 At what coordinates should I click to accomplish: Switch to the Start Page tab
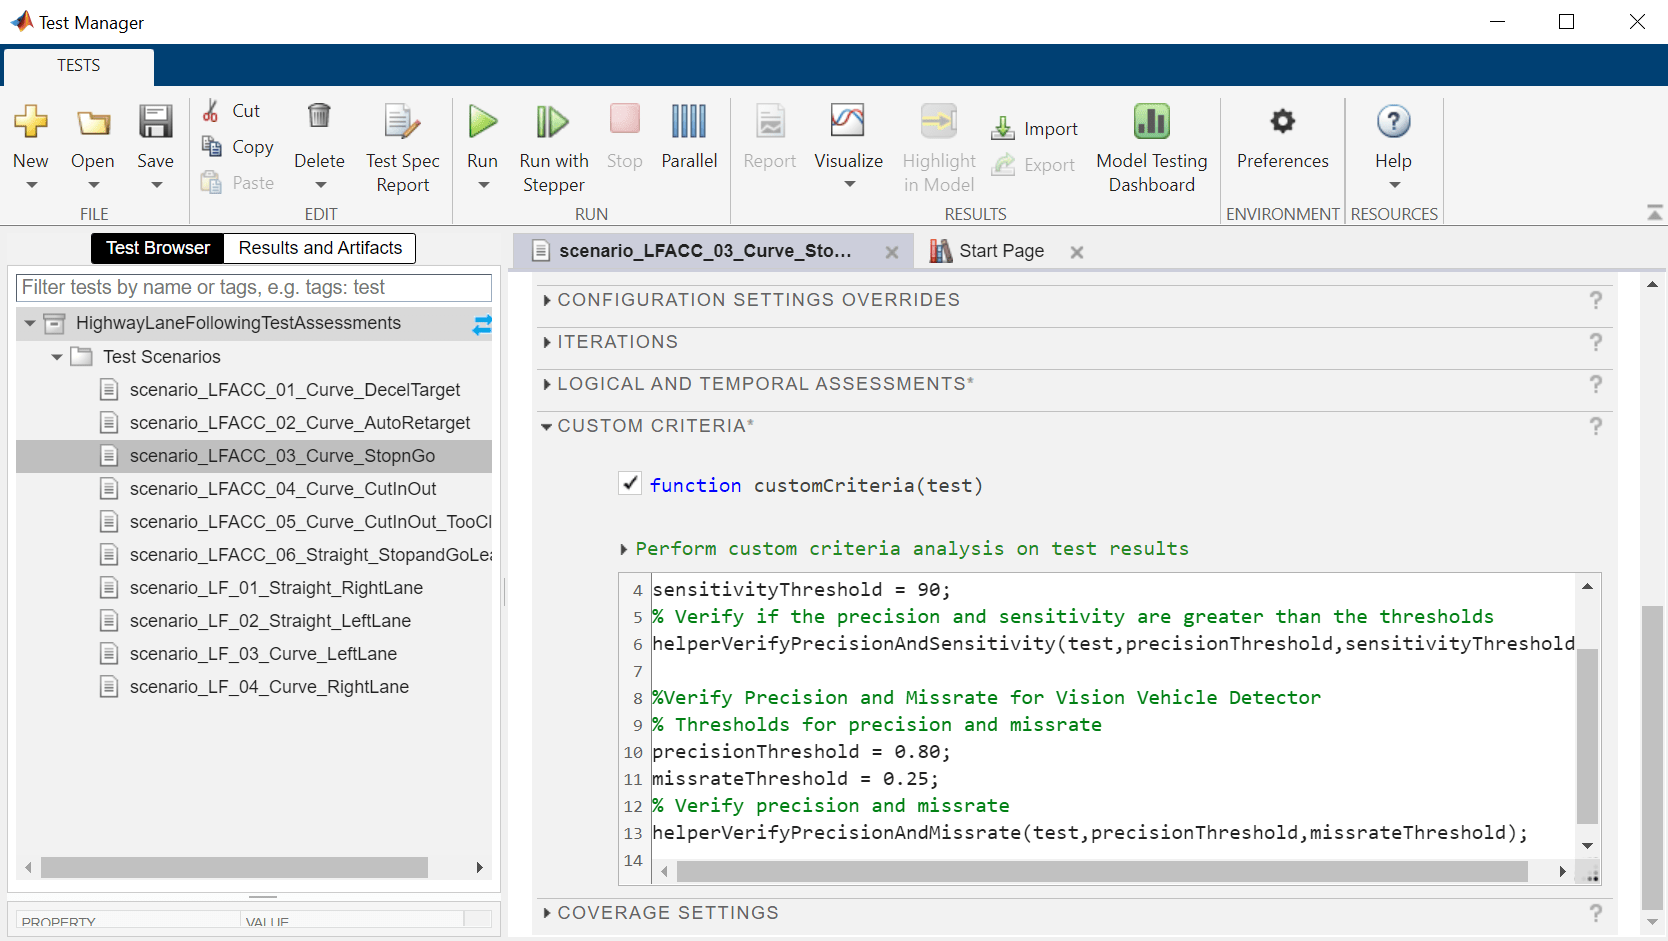tap(1000, 251)
